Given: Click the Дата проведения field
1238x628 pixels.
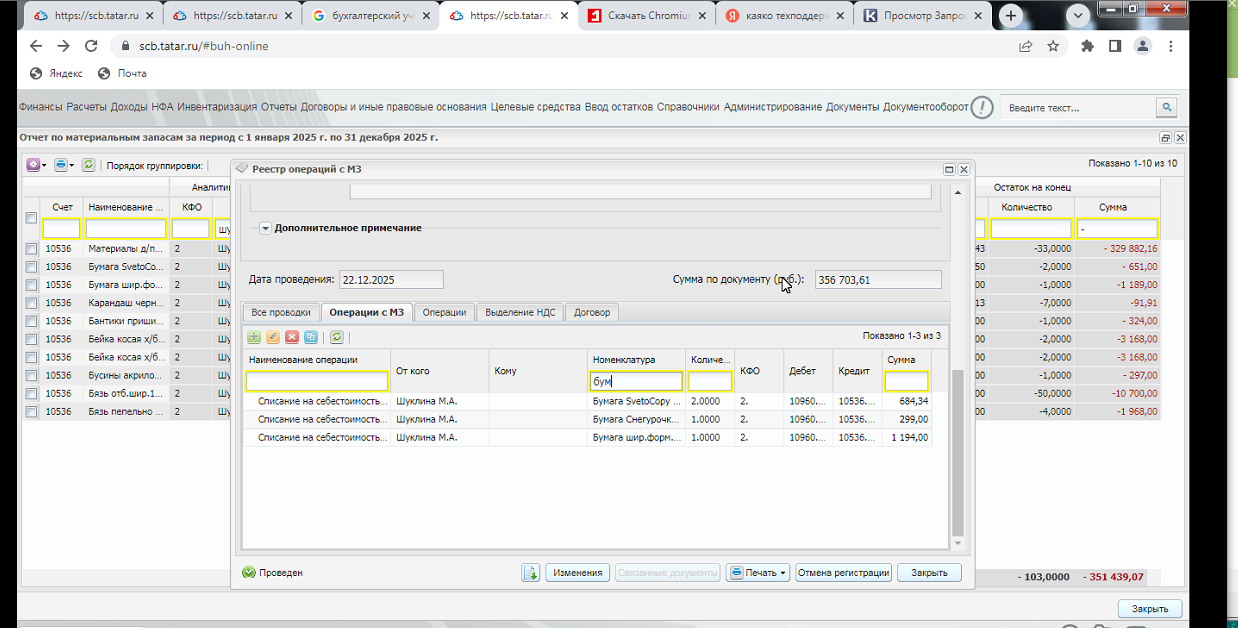Looking at the screenshot, I should pos(391,280).
